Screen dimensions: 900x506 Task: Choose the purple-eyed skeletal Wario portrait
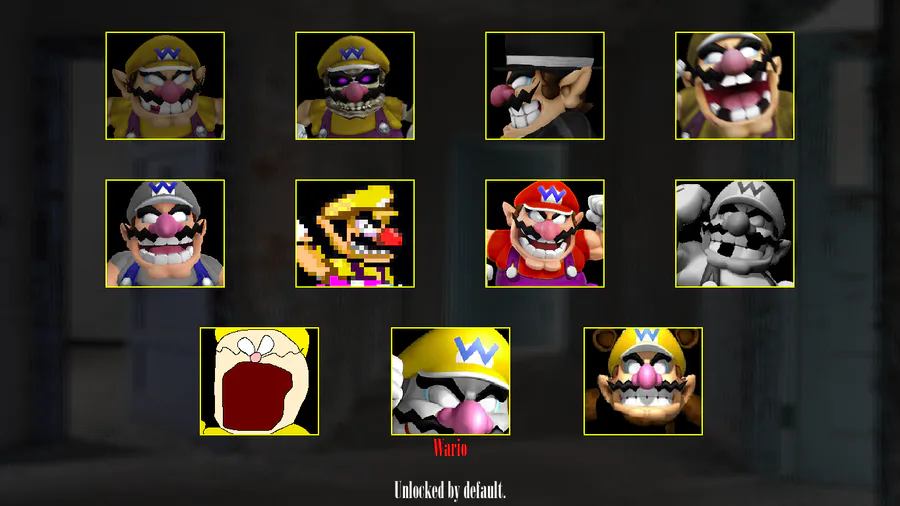tap(355, 85)
